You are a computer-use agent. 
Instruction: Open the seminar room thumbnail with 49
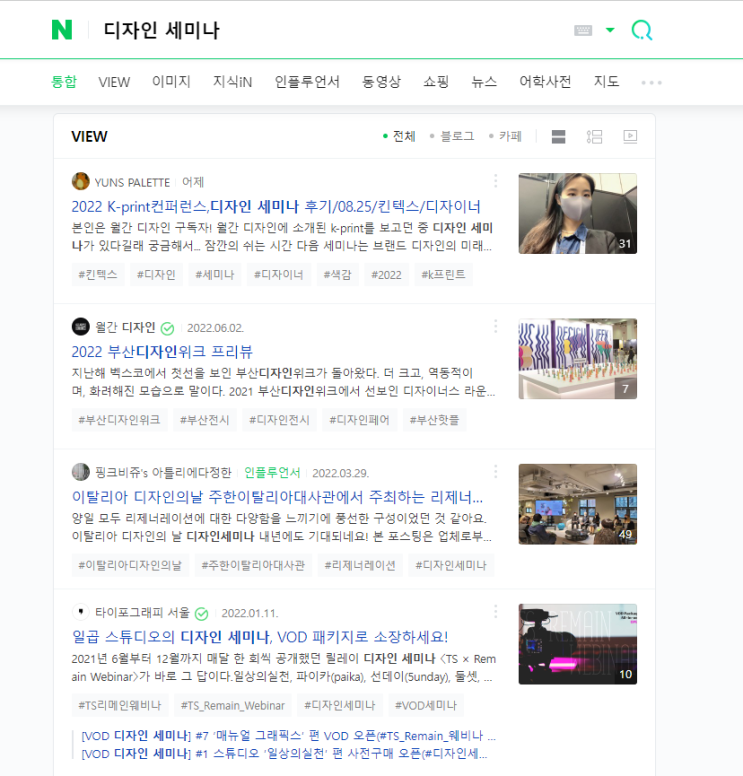click(578, 504)
